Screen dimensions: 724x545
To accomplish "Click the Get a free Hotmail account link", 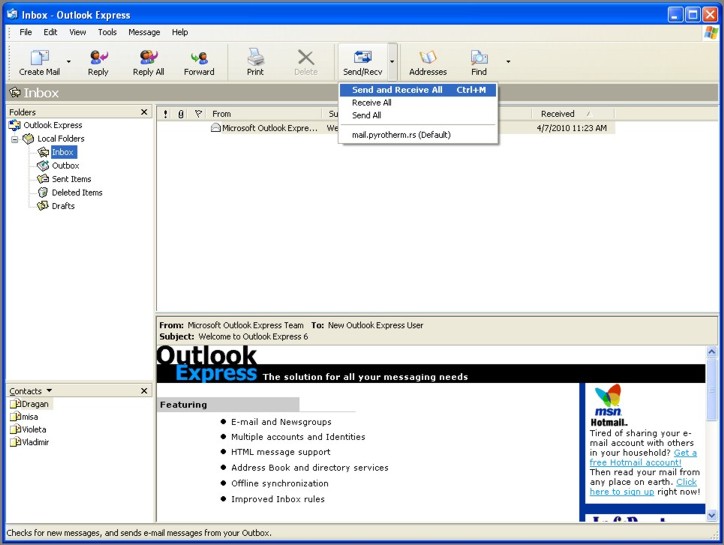I will [643, 458].
